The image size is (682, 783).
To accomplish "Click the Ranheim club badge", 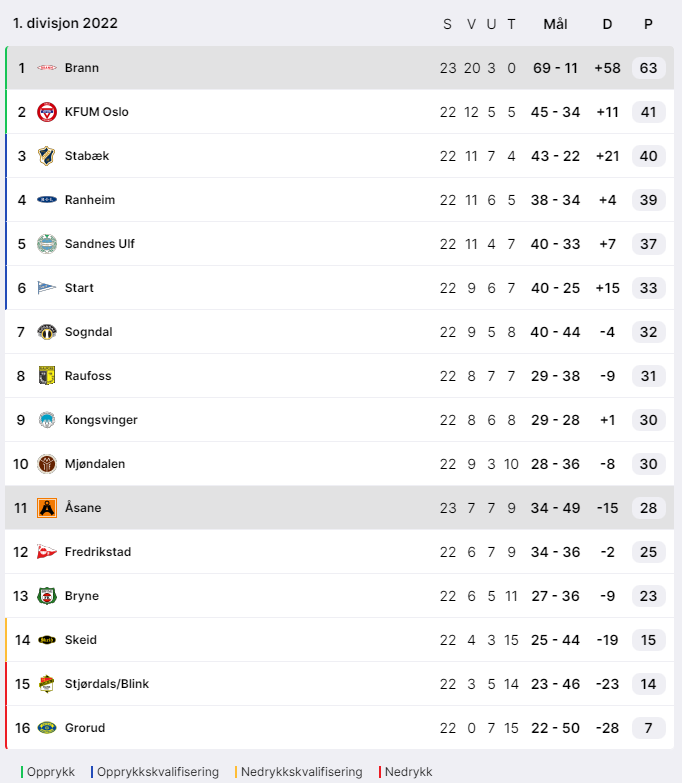I will [x=47, y=200].
